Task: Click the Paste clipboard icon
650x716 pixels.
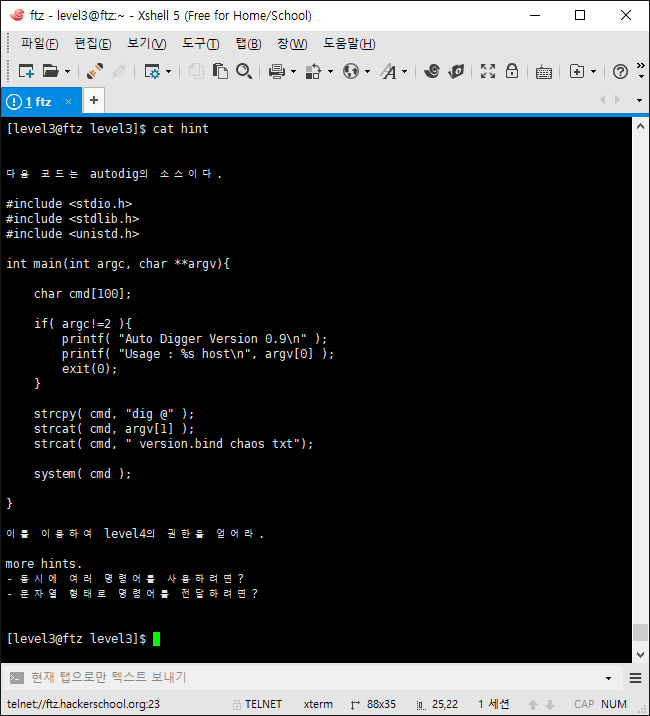Action: 220,71
